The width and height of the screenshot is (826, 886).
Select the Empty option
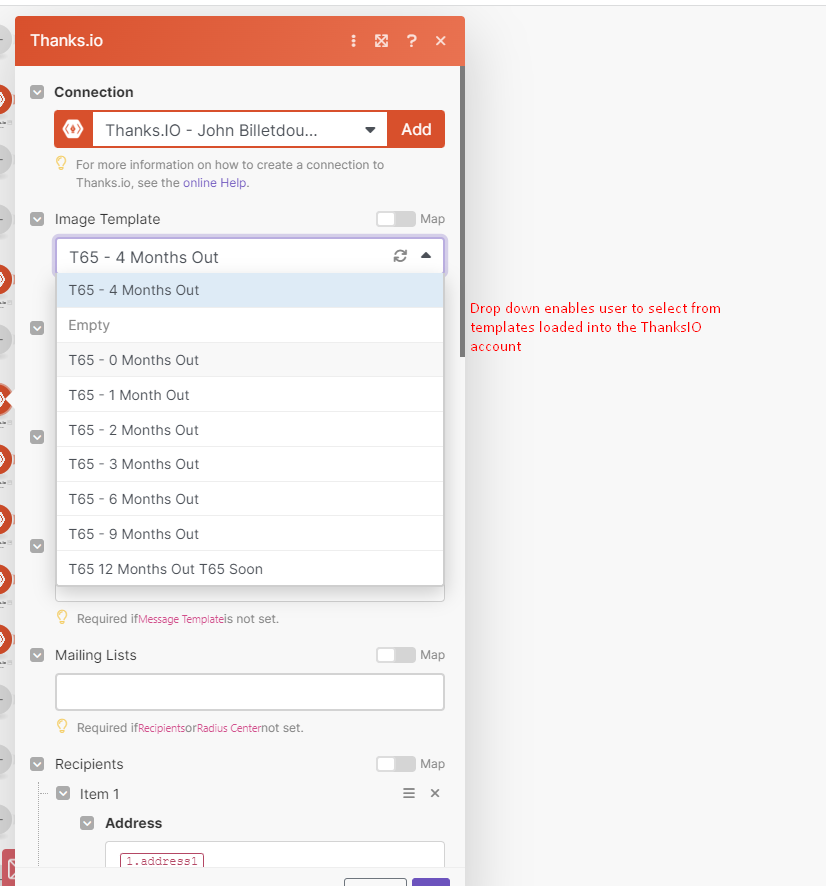tap(250, 325)
